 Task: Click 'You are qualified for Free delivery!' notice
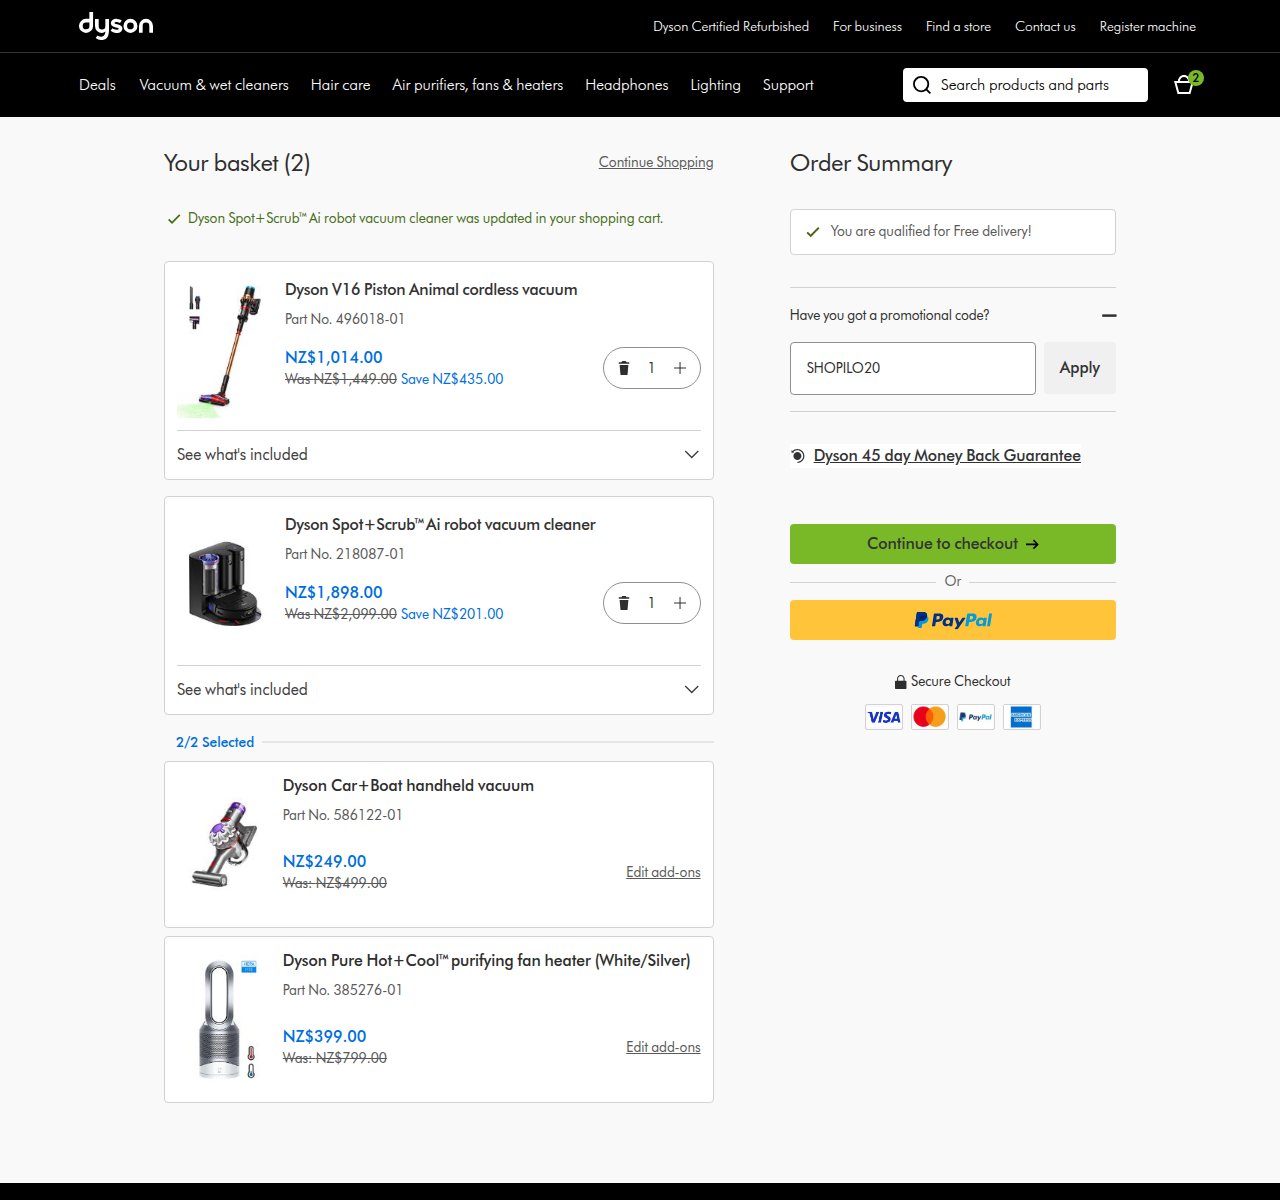click(x=953, y=231)
